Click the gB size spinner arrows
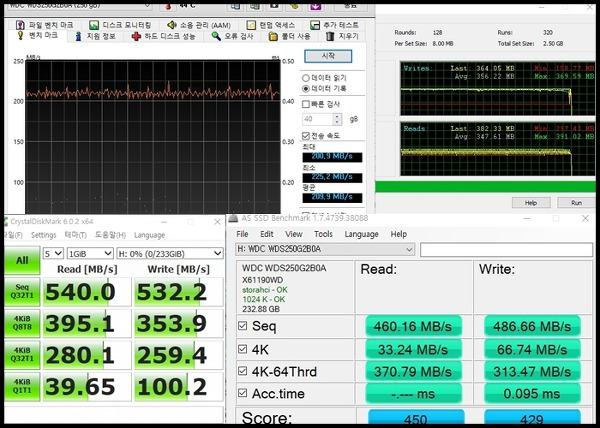The height and width of the screenshot is (428, 600). pyautogui.click(x=337, y=119)
